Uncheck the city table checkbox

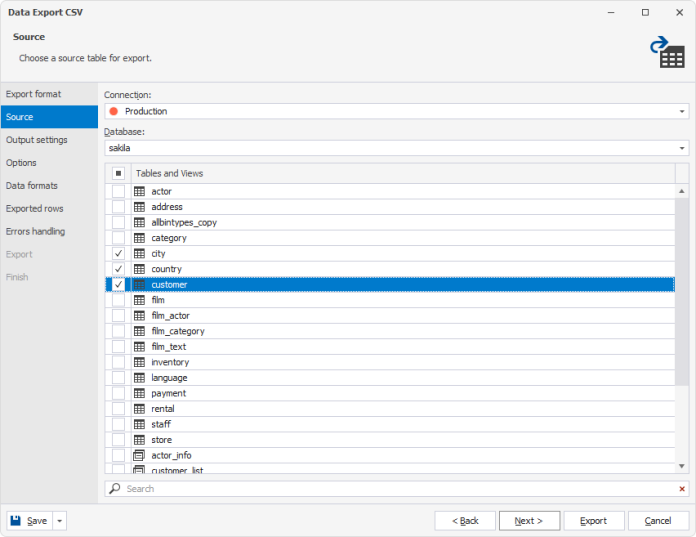(119, 254)
